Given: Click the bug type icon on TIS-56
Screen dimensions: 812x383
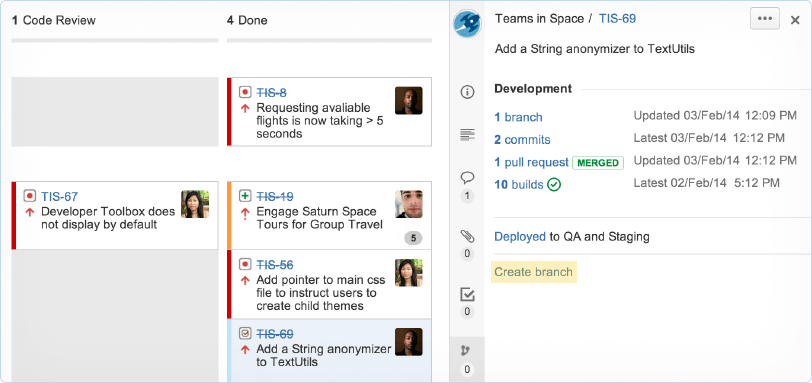Looking at the screenshot, I should tap(245, 264).
